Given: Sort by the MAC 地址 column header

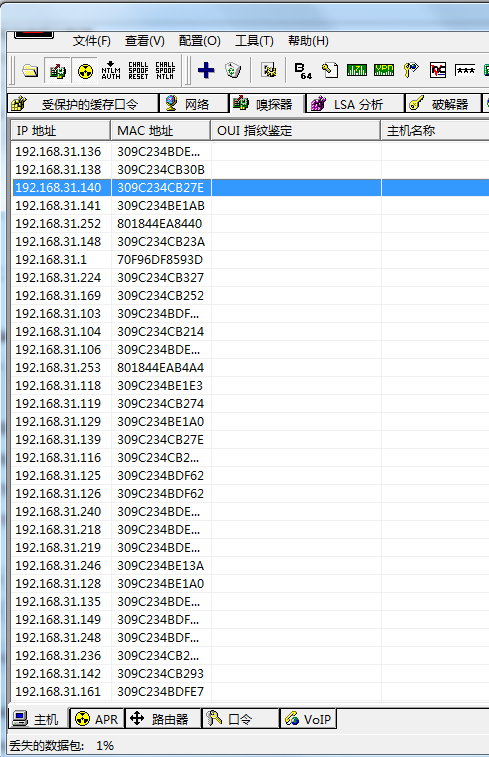Looking at the screenshot, I should (161, 131).
